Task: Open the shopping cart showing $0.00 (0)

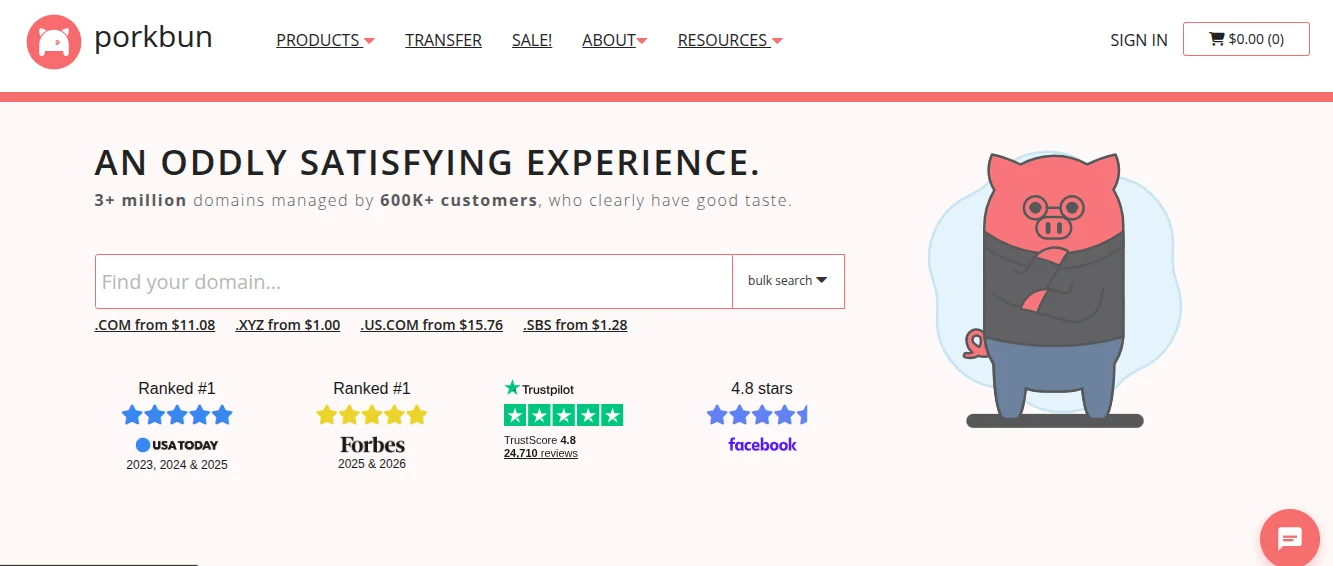Action: [x=1246, y=39]
